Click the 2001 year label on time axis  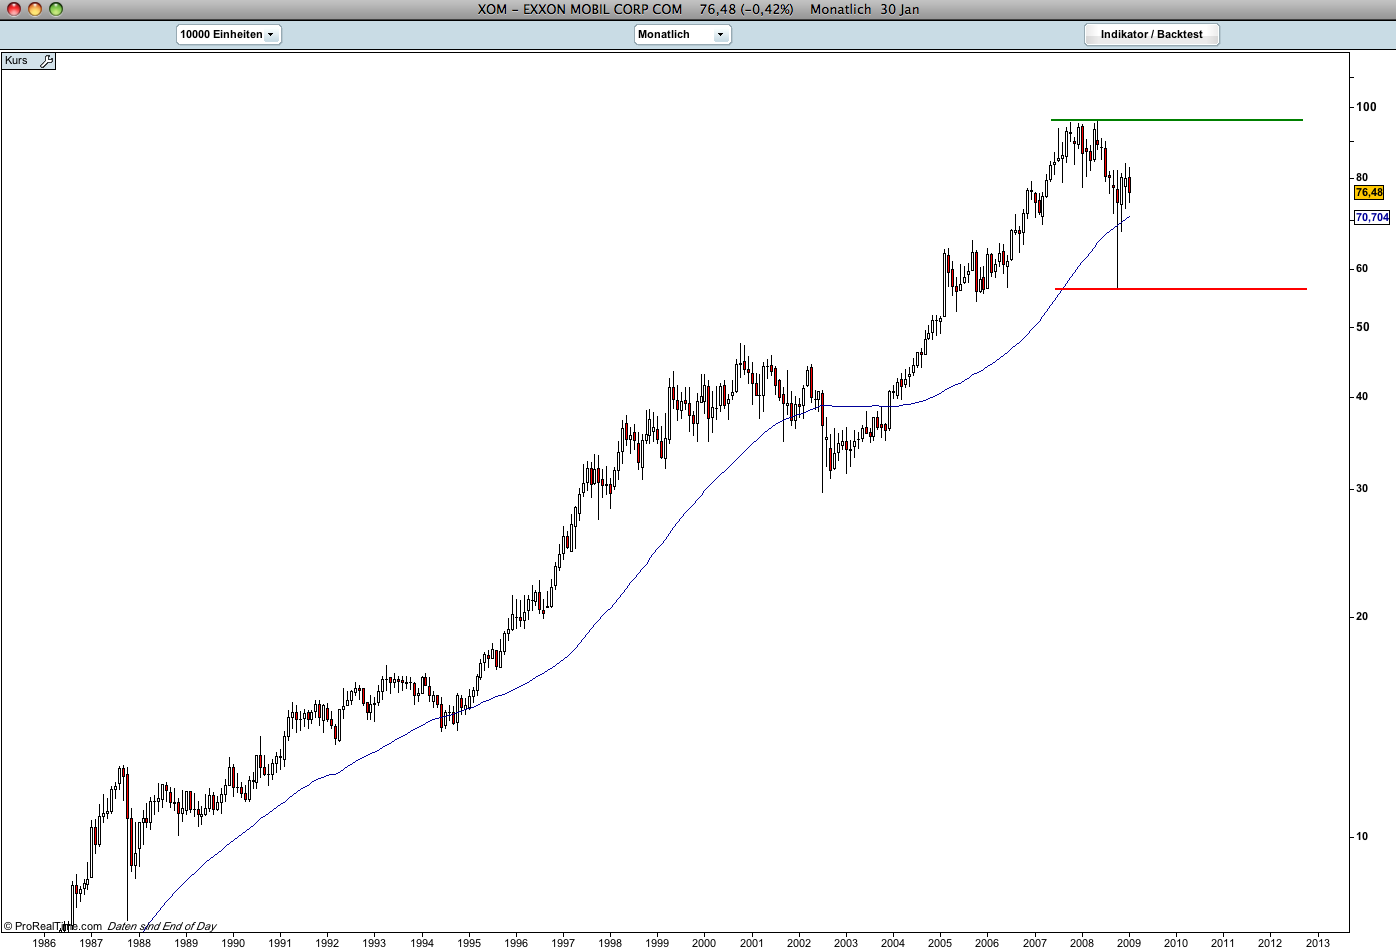click(x=751, y=942)
